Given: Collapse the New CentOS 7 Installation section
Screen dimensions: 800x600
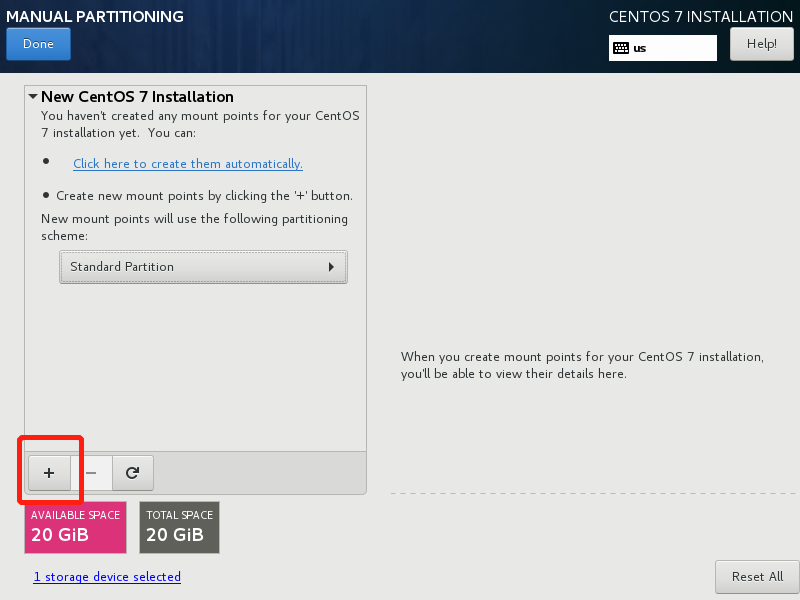Looking at the screenshot, I should 33,96.
